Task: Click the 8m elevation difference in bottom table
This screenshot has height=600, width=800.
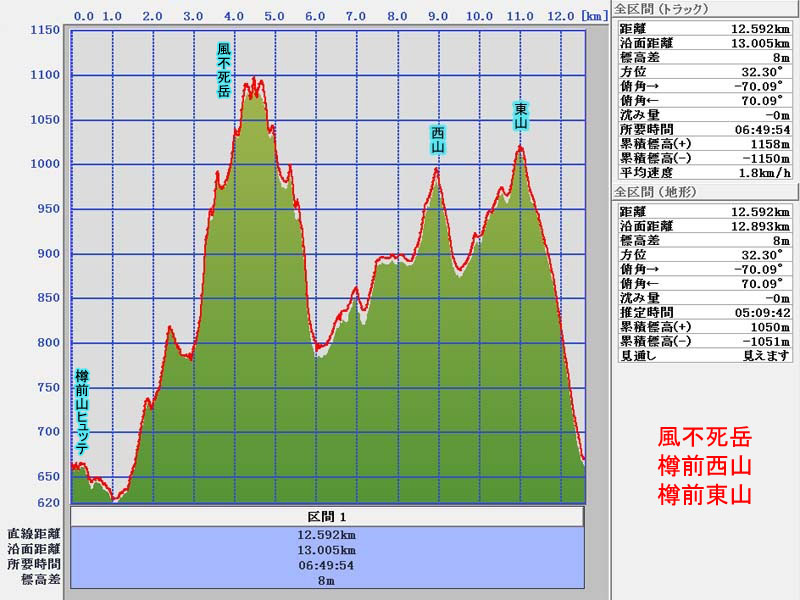Action: pyautogui.click(x=327, y=579)
